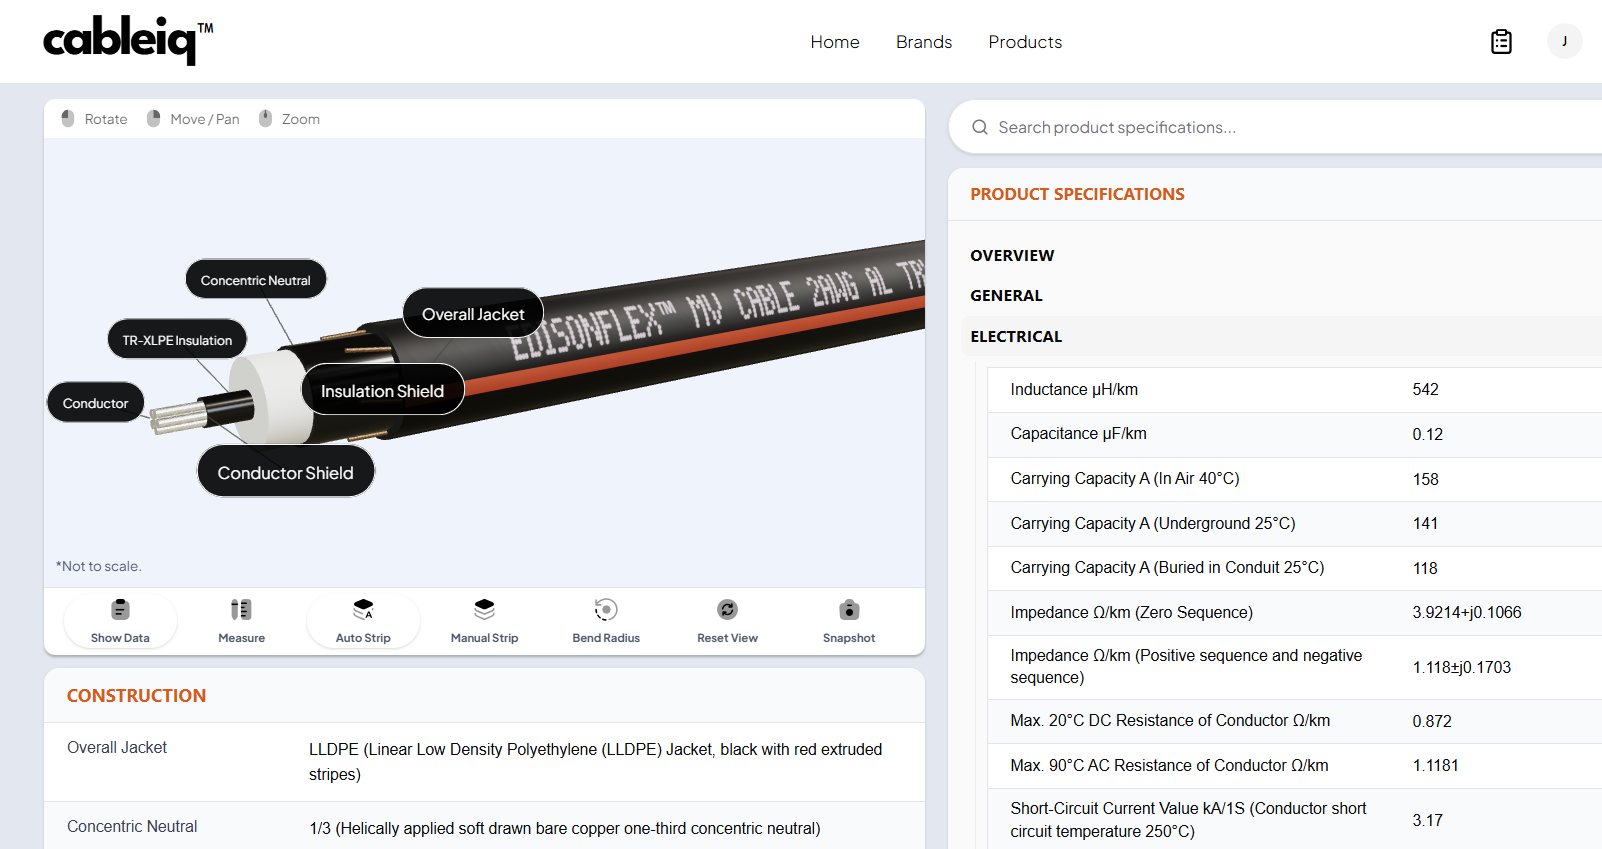This screenshot has height=849, width=1602.
Task: Select the TR-XLPE Insulation callout
Action: tap(177, 339)
